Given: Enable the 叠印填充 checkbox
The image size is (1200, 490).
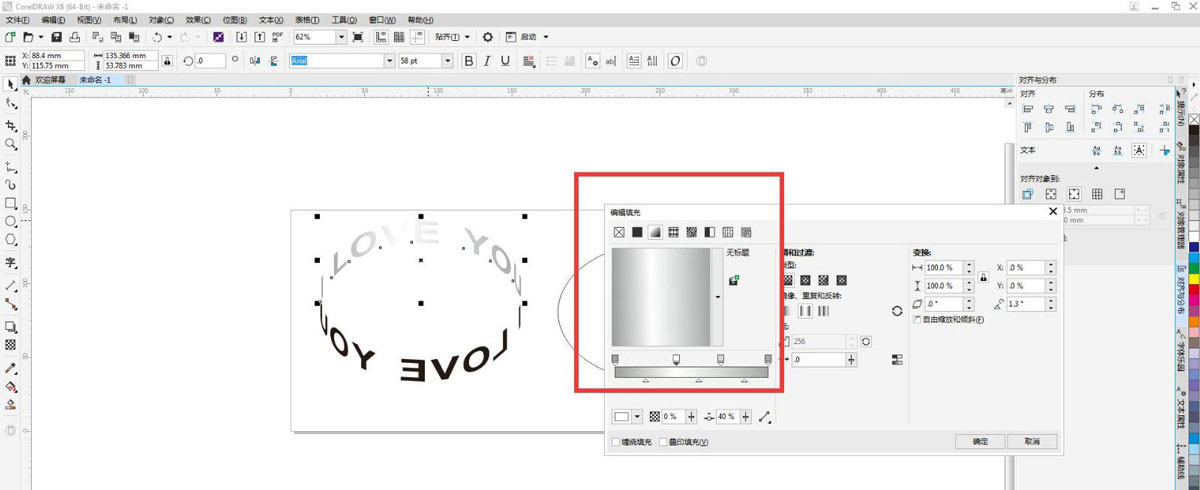Looking at the screenshot, I should pyautogui.click(x=663, y=441).
